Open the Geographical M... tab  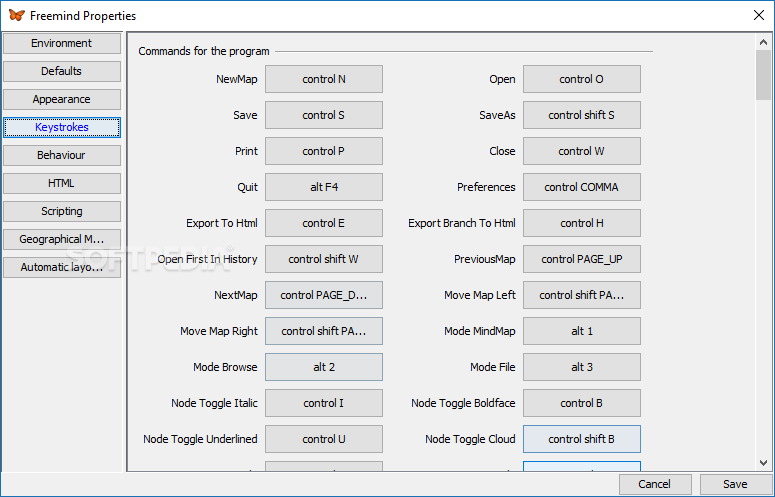tap(62, 239)
